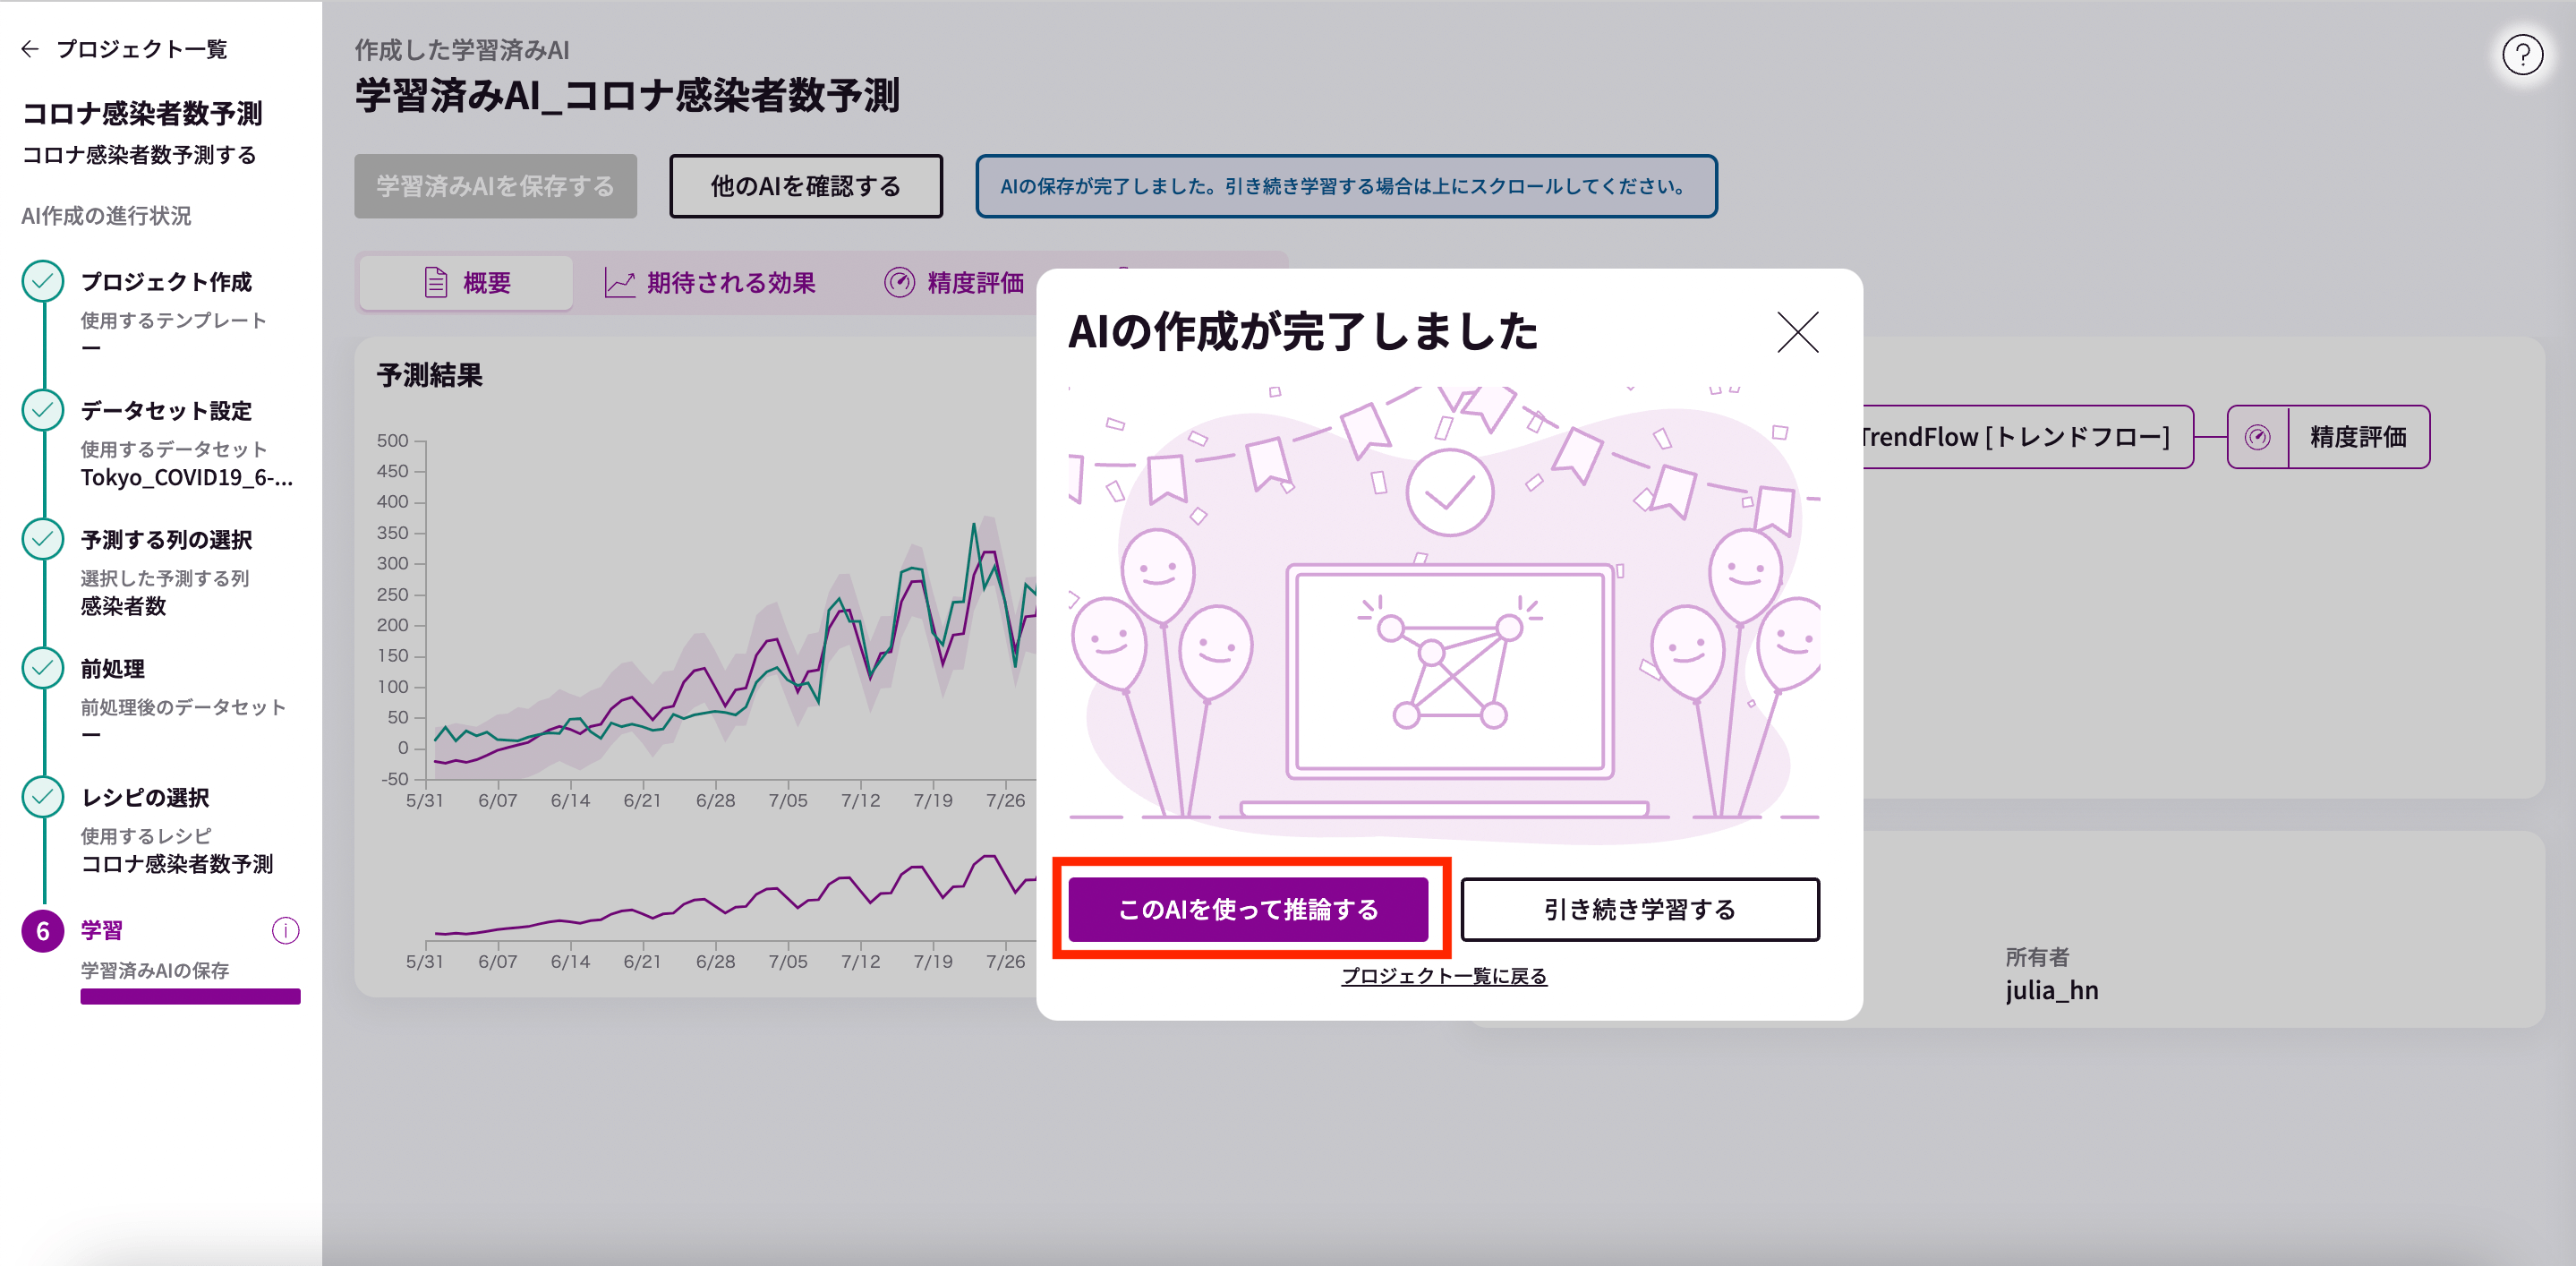Select the 精度評価 tab

(954, 283)
